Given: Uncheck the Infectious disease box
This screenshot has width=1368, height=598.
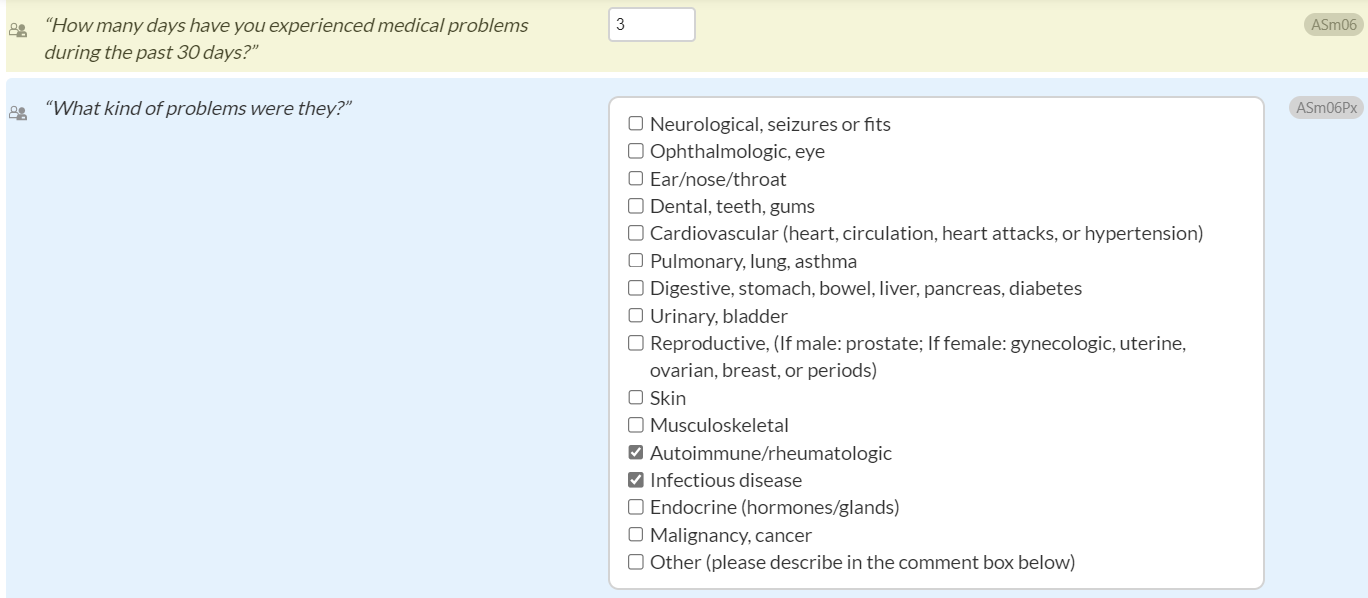Looking at the screenshot, I should coord(636,480).
